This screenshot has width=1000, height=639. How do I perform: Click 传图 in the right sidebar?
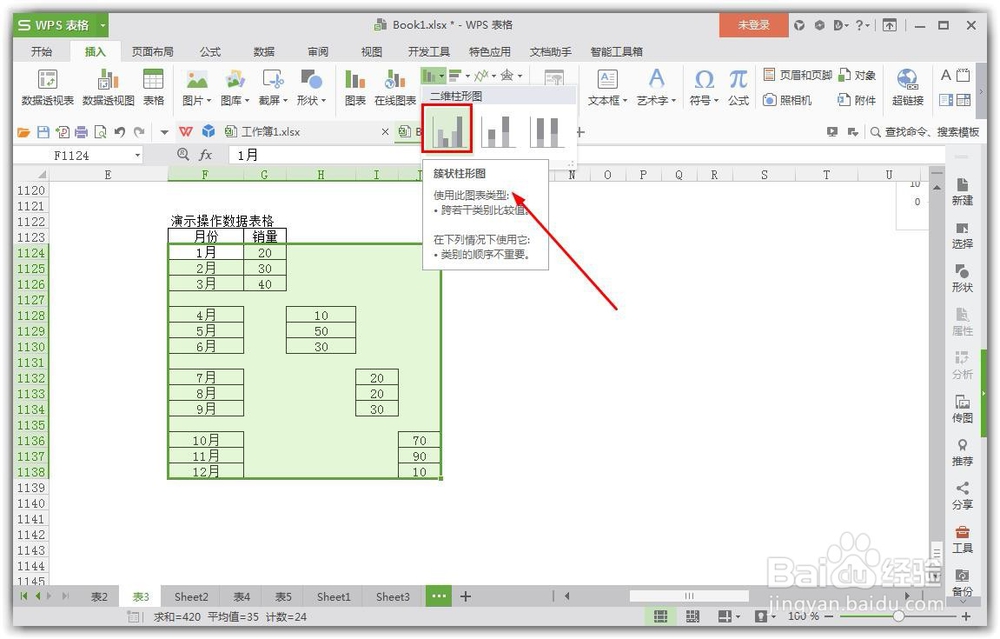(x=962, y=409)
